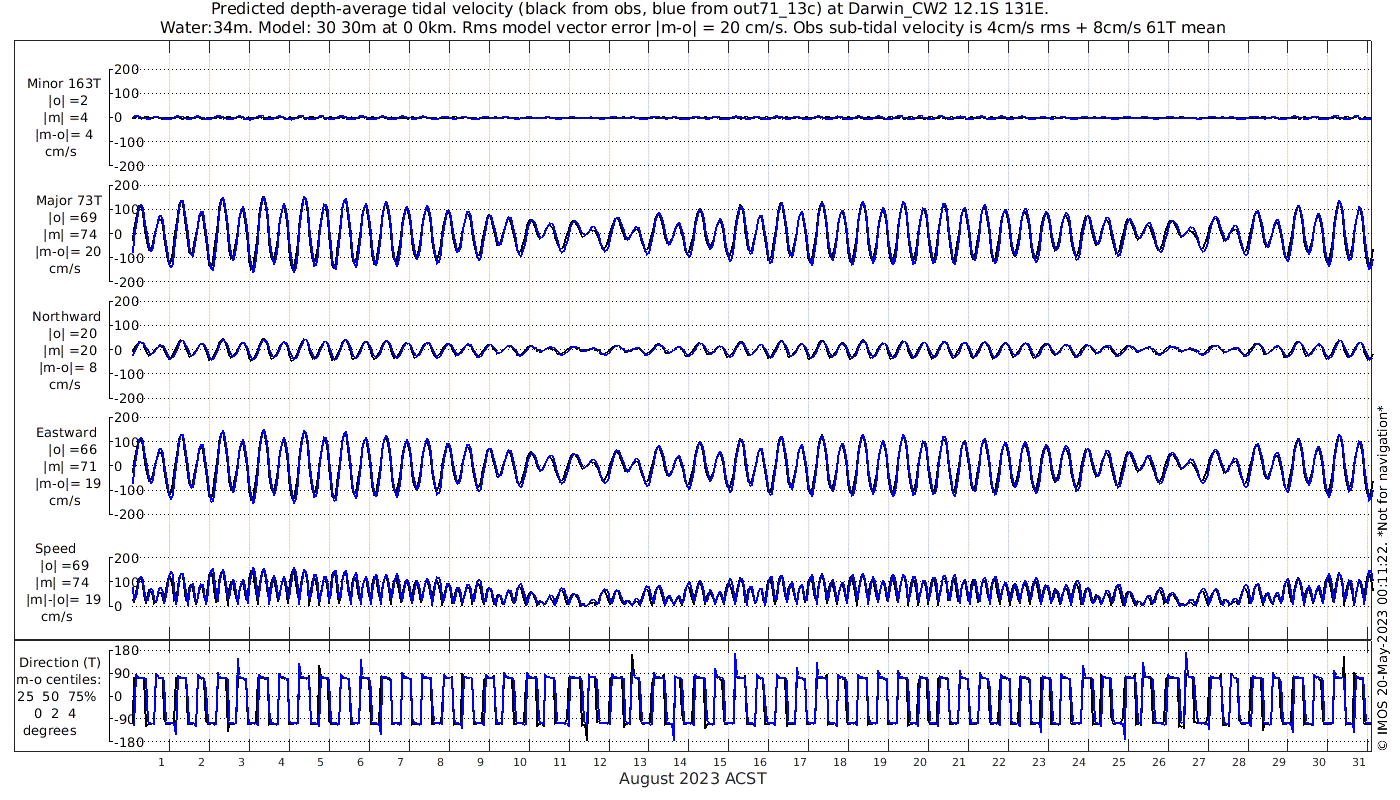Click day '8' on the date axis
This screenshot has height=800, width=1400.
pos(441,762)
